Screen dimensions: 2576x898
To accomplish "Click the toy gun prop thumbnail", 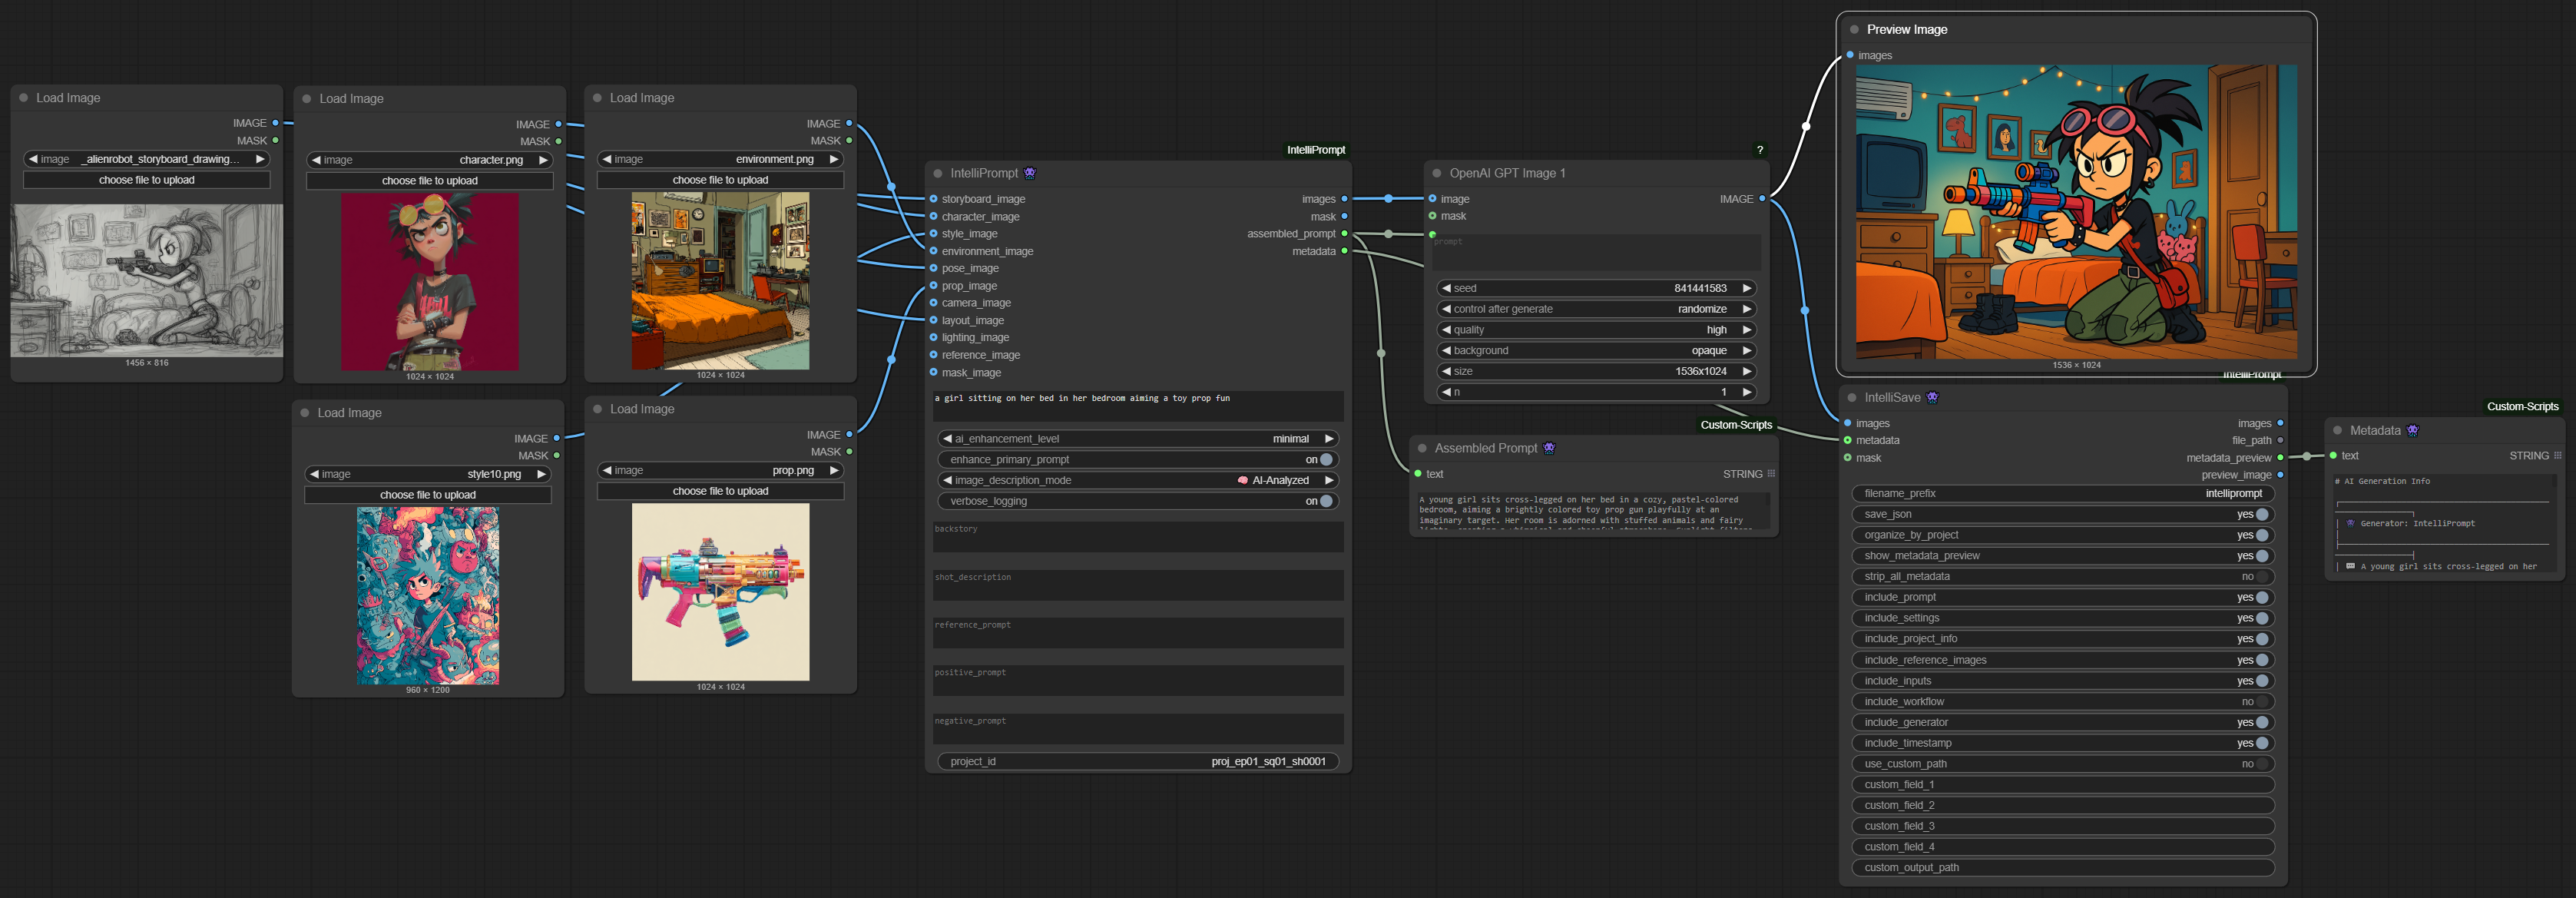I will coord(720,592).
